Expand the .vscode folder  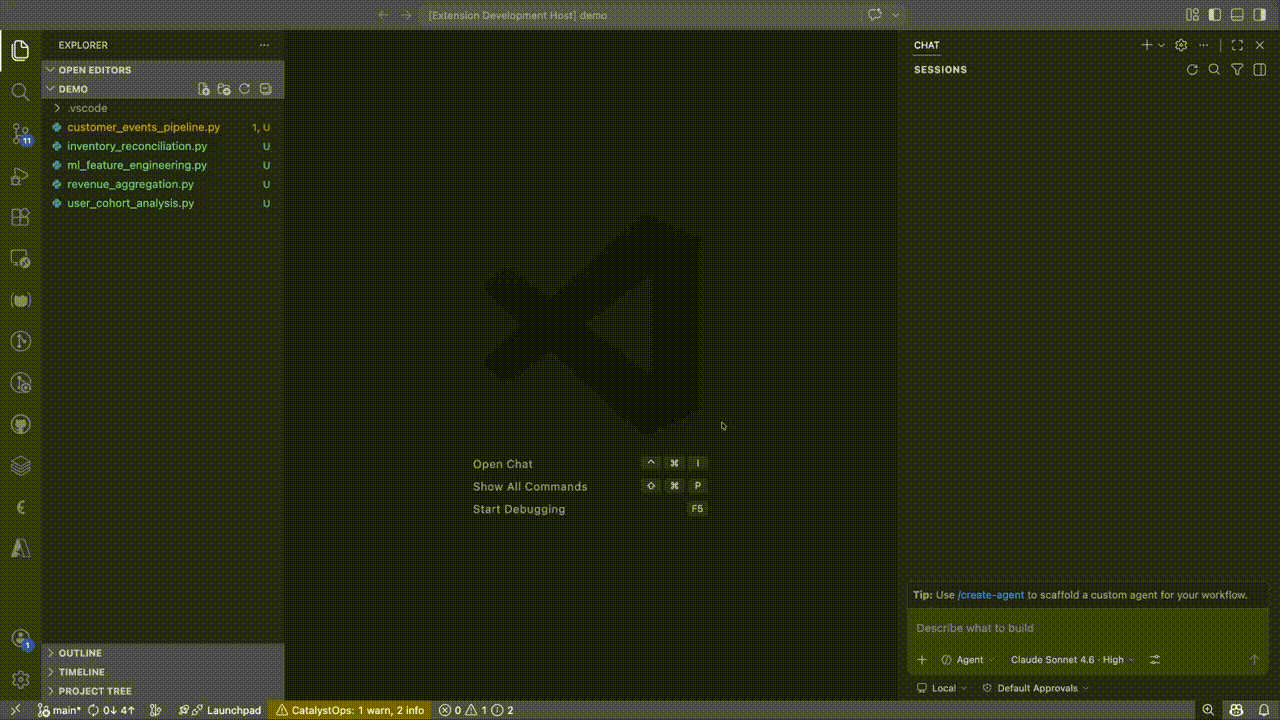(163, 108)
